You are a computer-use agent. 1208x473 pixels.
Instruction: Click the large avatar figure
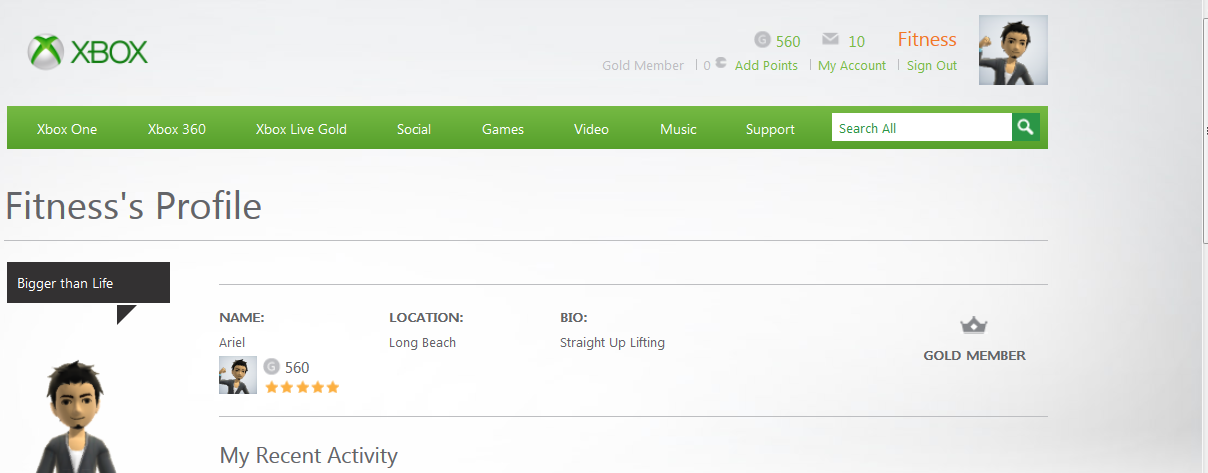(75, 416)
